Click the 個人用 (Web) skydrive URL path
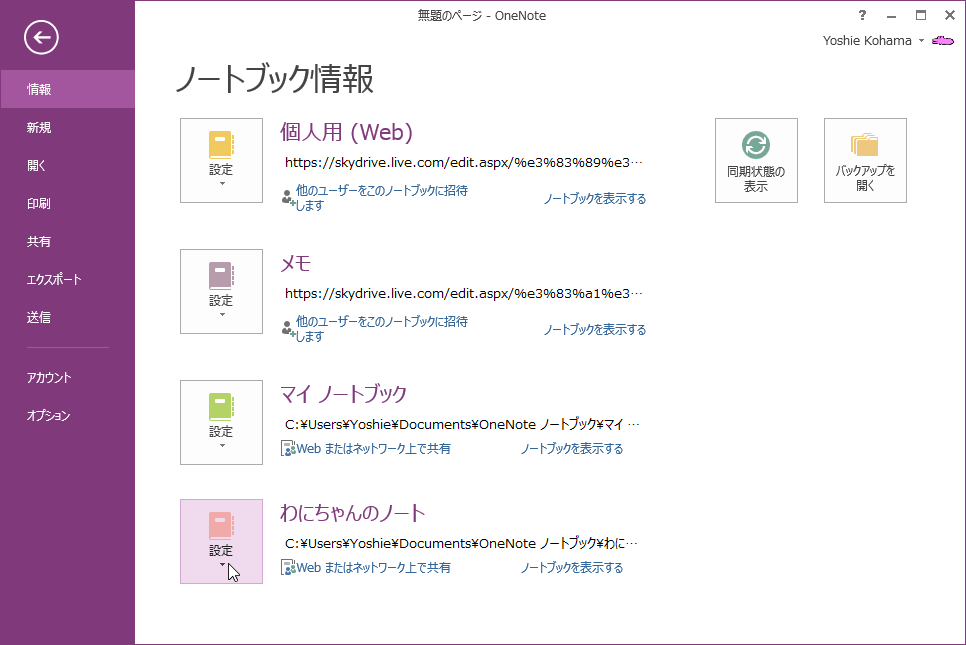 (464, 162)
